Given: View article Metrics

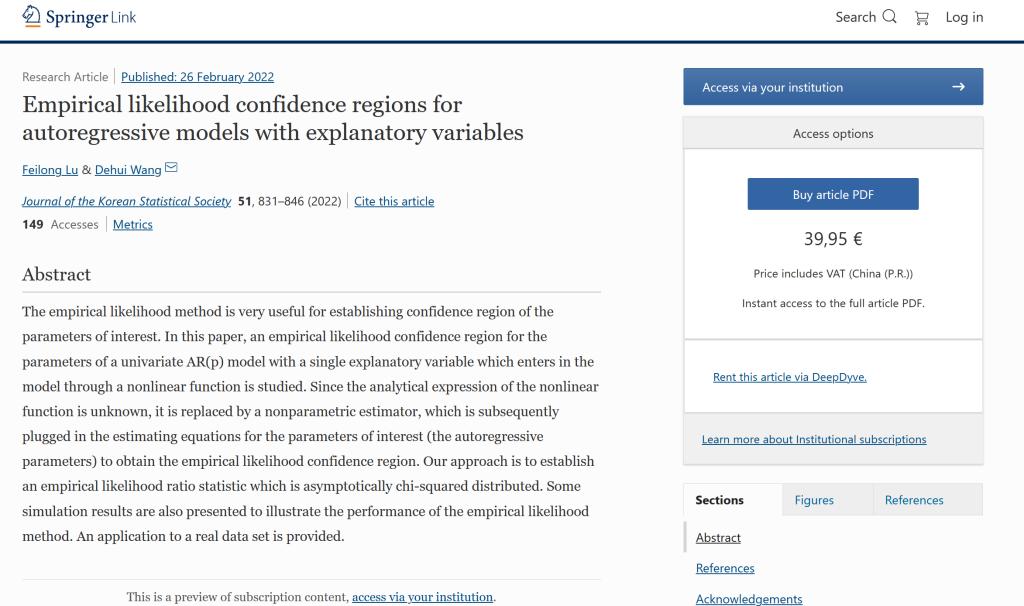Looking at the screenshot, I should 133,225.
